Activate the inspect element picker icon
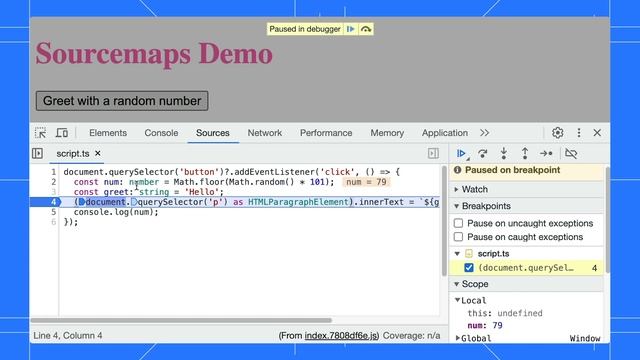The height and width of the screenshot is (360, 640). tap(40, 133)
